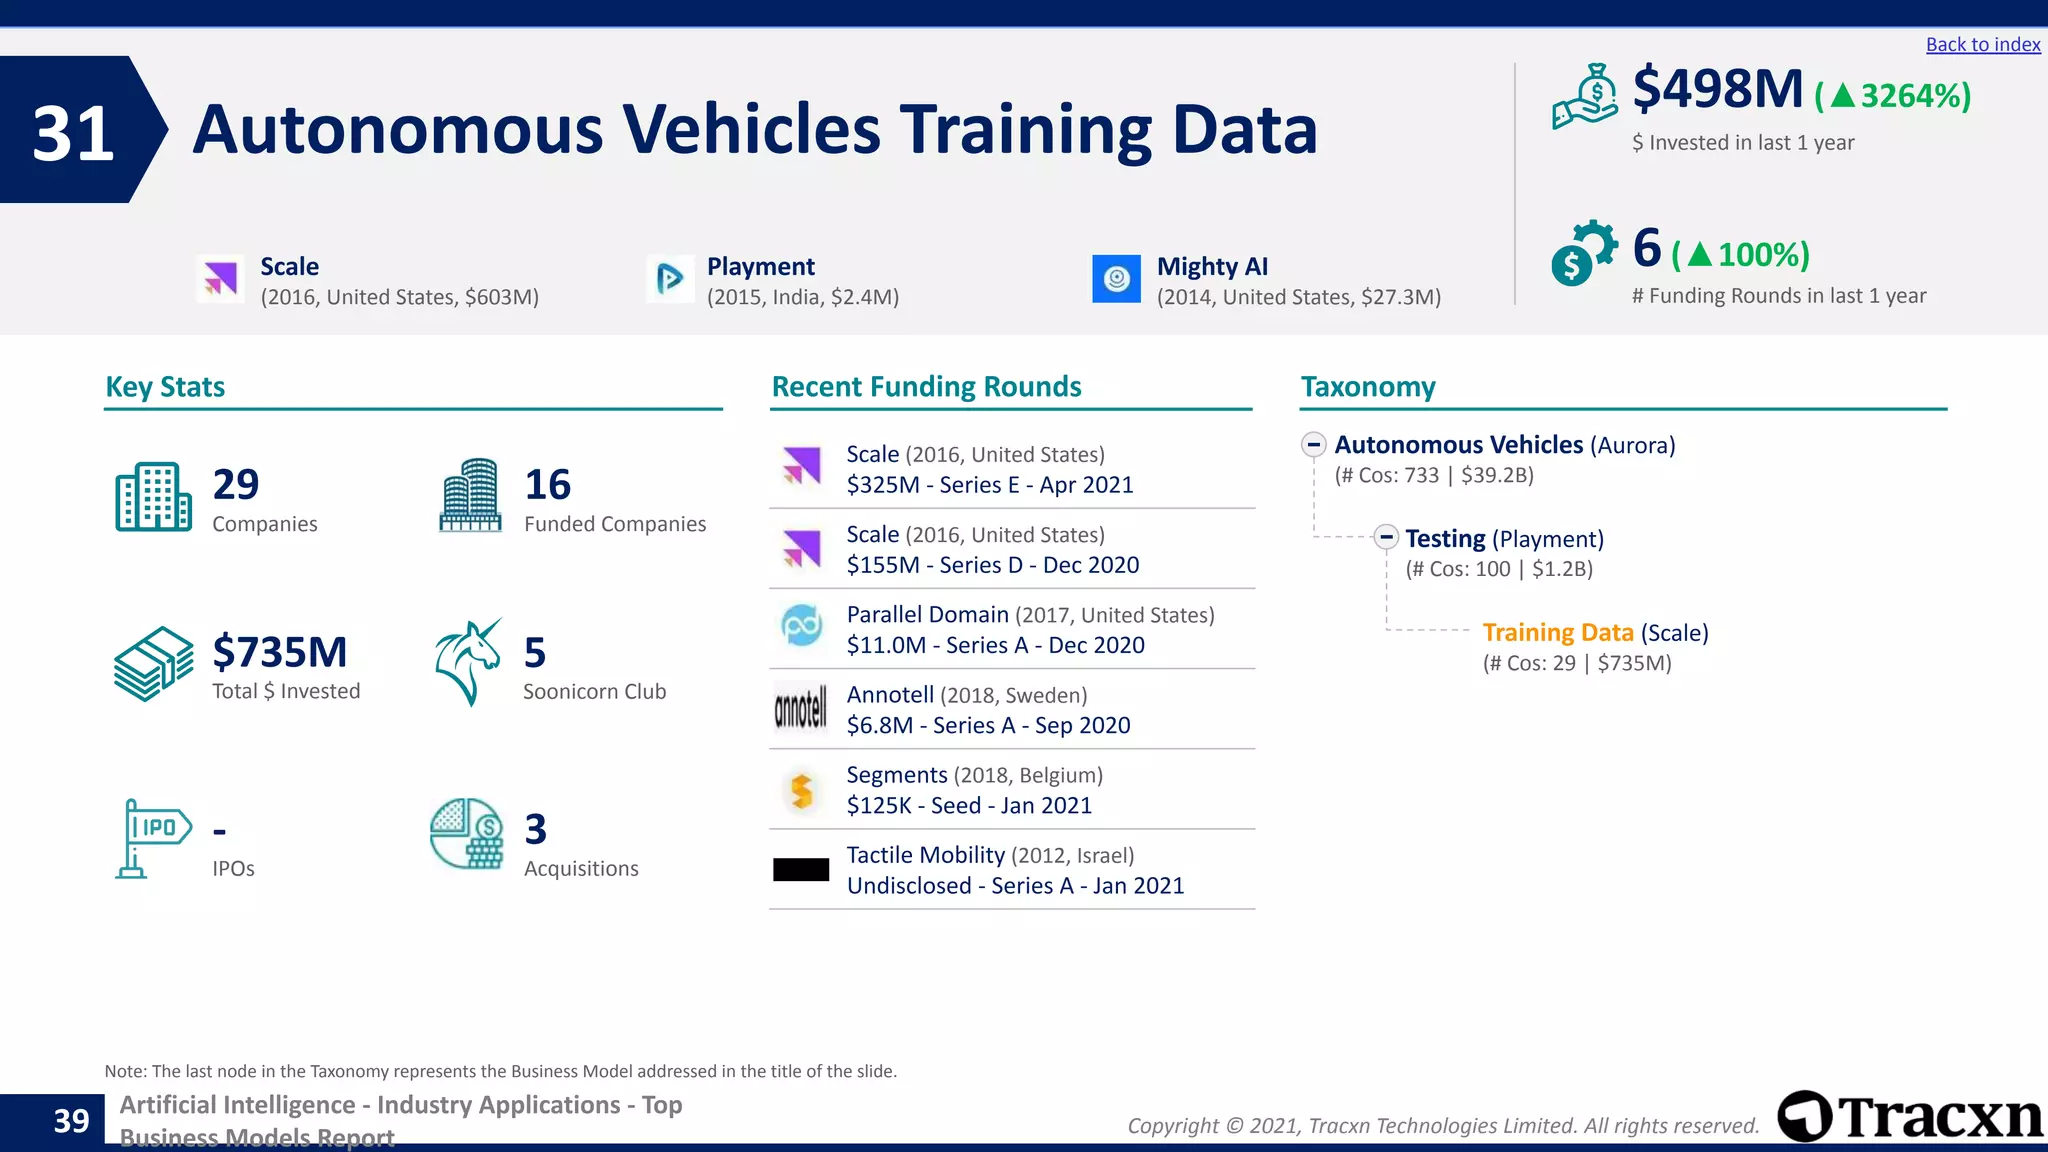Select Testing (Playment) in the taxonomy
The image size is (2048, 1152).
(1505, 539)
